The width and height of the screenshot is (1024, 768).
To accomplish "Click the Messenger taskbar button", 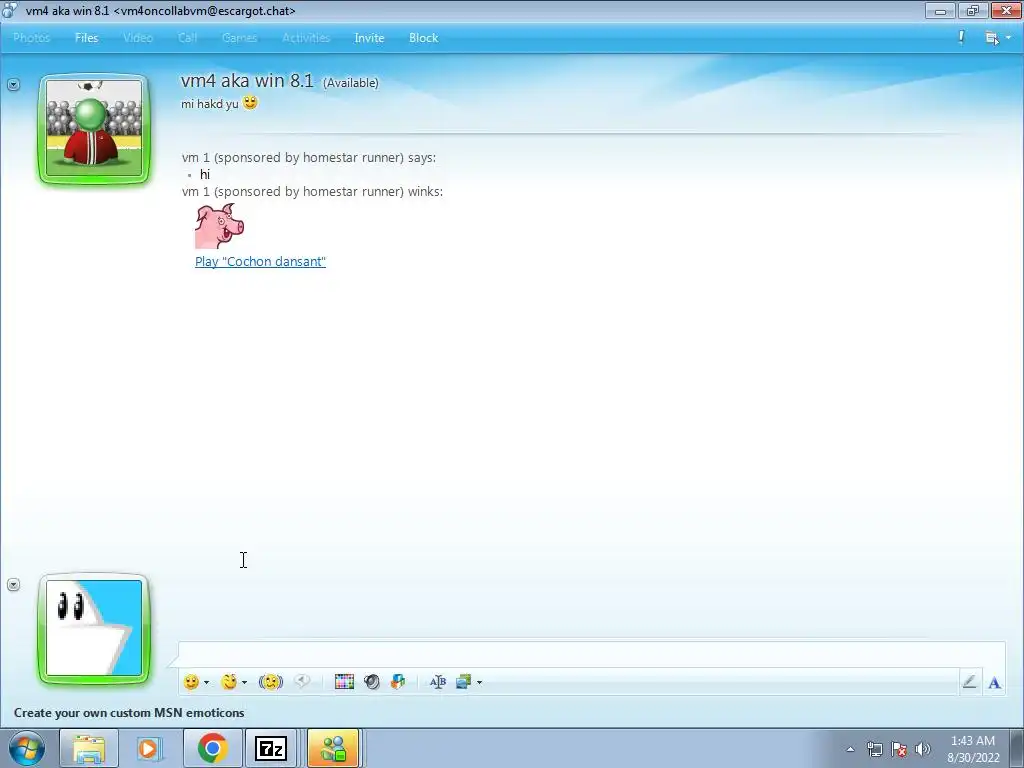I will tap(333, 748).
